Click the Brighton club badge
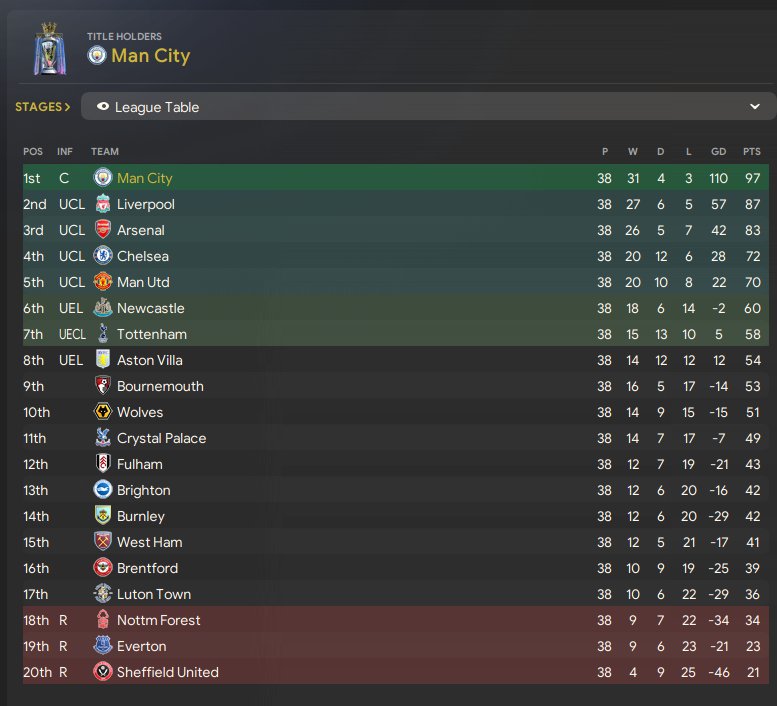The width and height of the screenshot is (777, 706). (x=103, y=490)
